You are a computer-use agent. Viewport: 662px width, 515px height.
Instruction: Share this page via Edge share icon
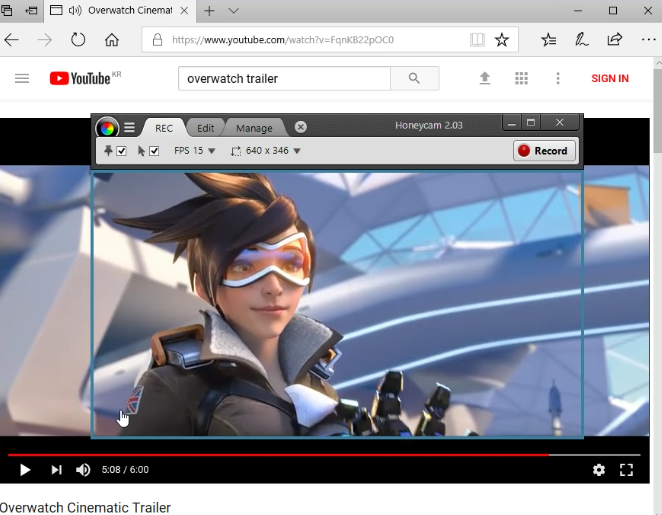615,39
